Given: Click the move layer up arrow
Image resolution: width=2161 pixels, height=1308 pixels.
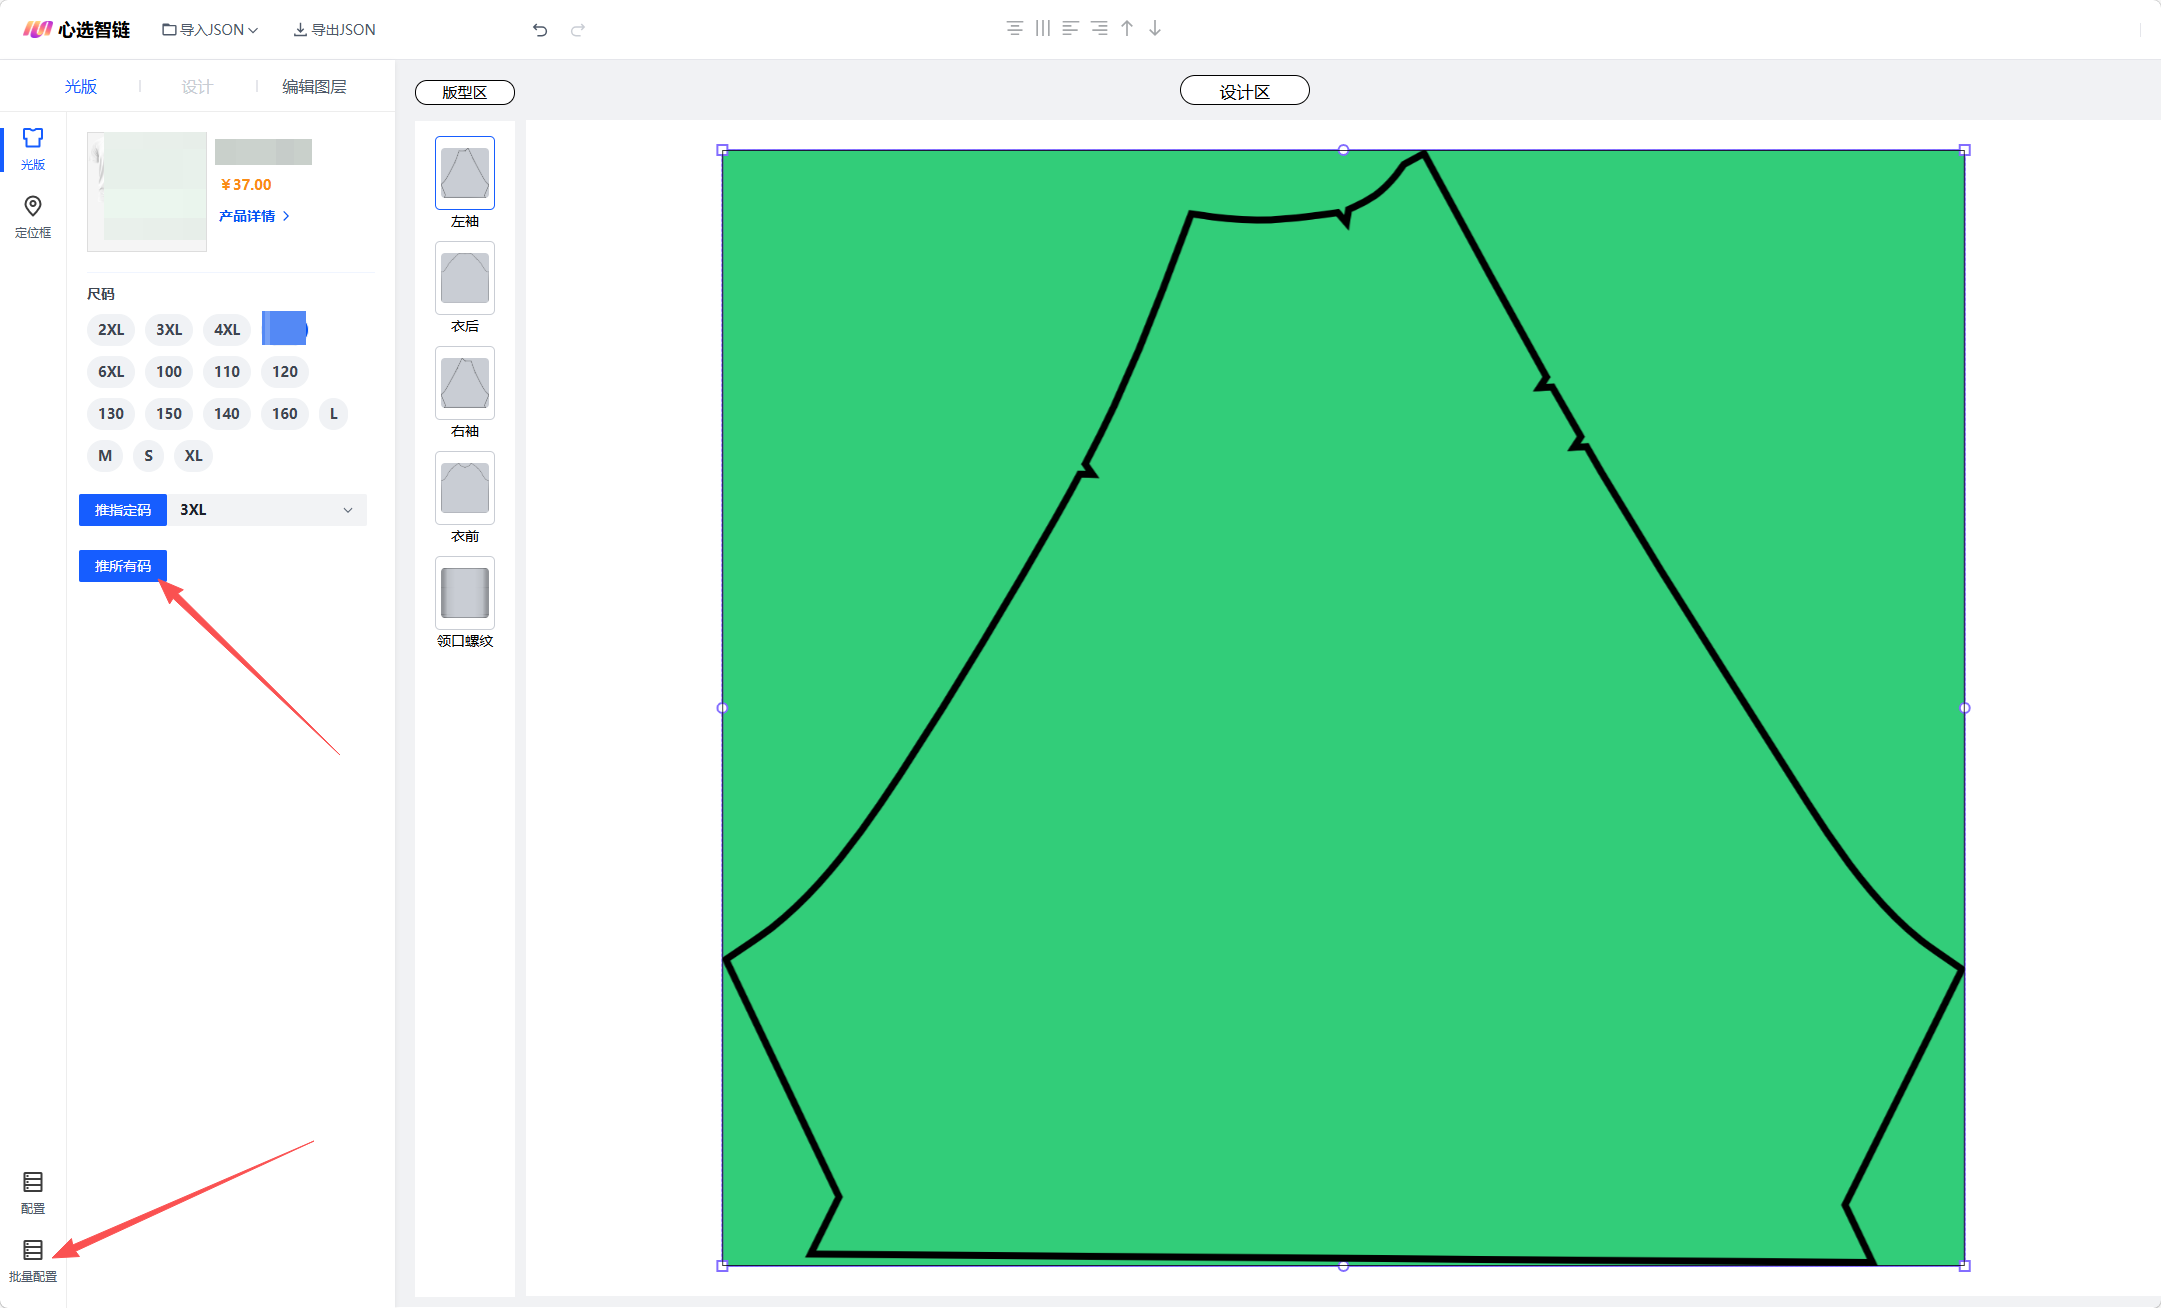Looking at the screenshot, I should tap(1127, 28).
